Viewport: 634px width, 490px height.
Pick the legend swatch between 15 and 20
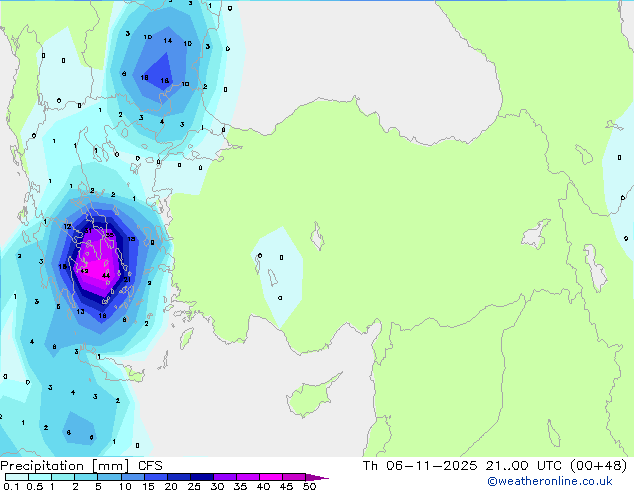156,477
